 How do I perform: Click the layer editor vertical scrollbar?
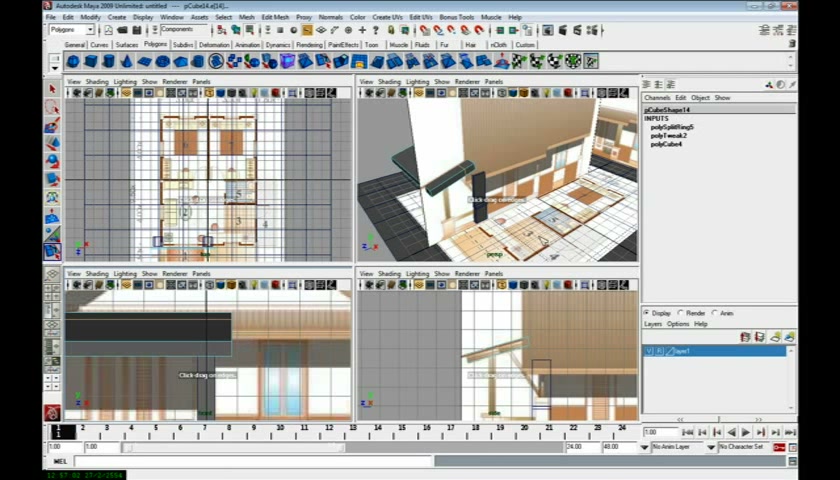[791, 379]
